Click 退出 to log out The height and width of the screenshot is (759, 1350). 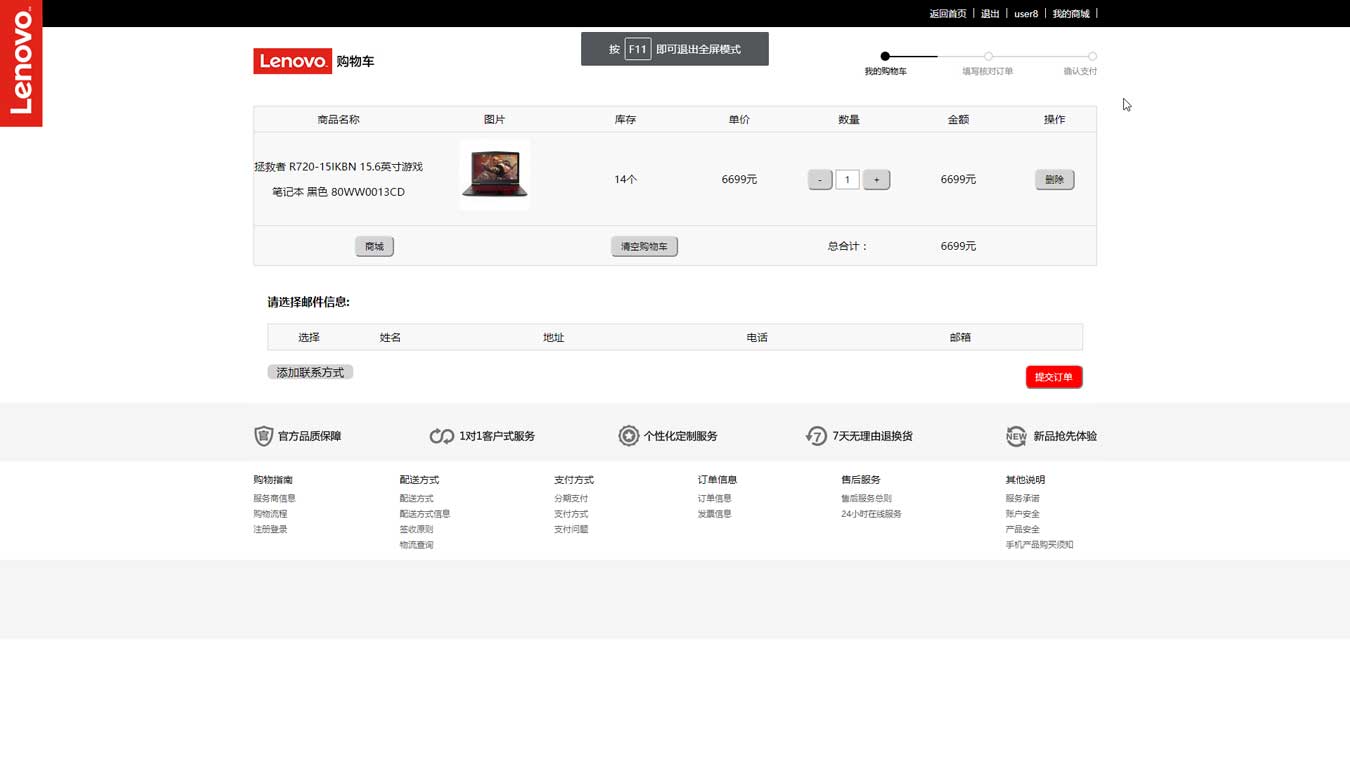coord(990,14)
